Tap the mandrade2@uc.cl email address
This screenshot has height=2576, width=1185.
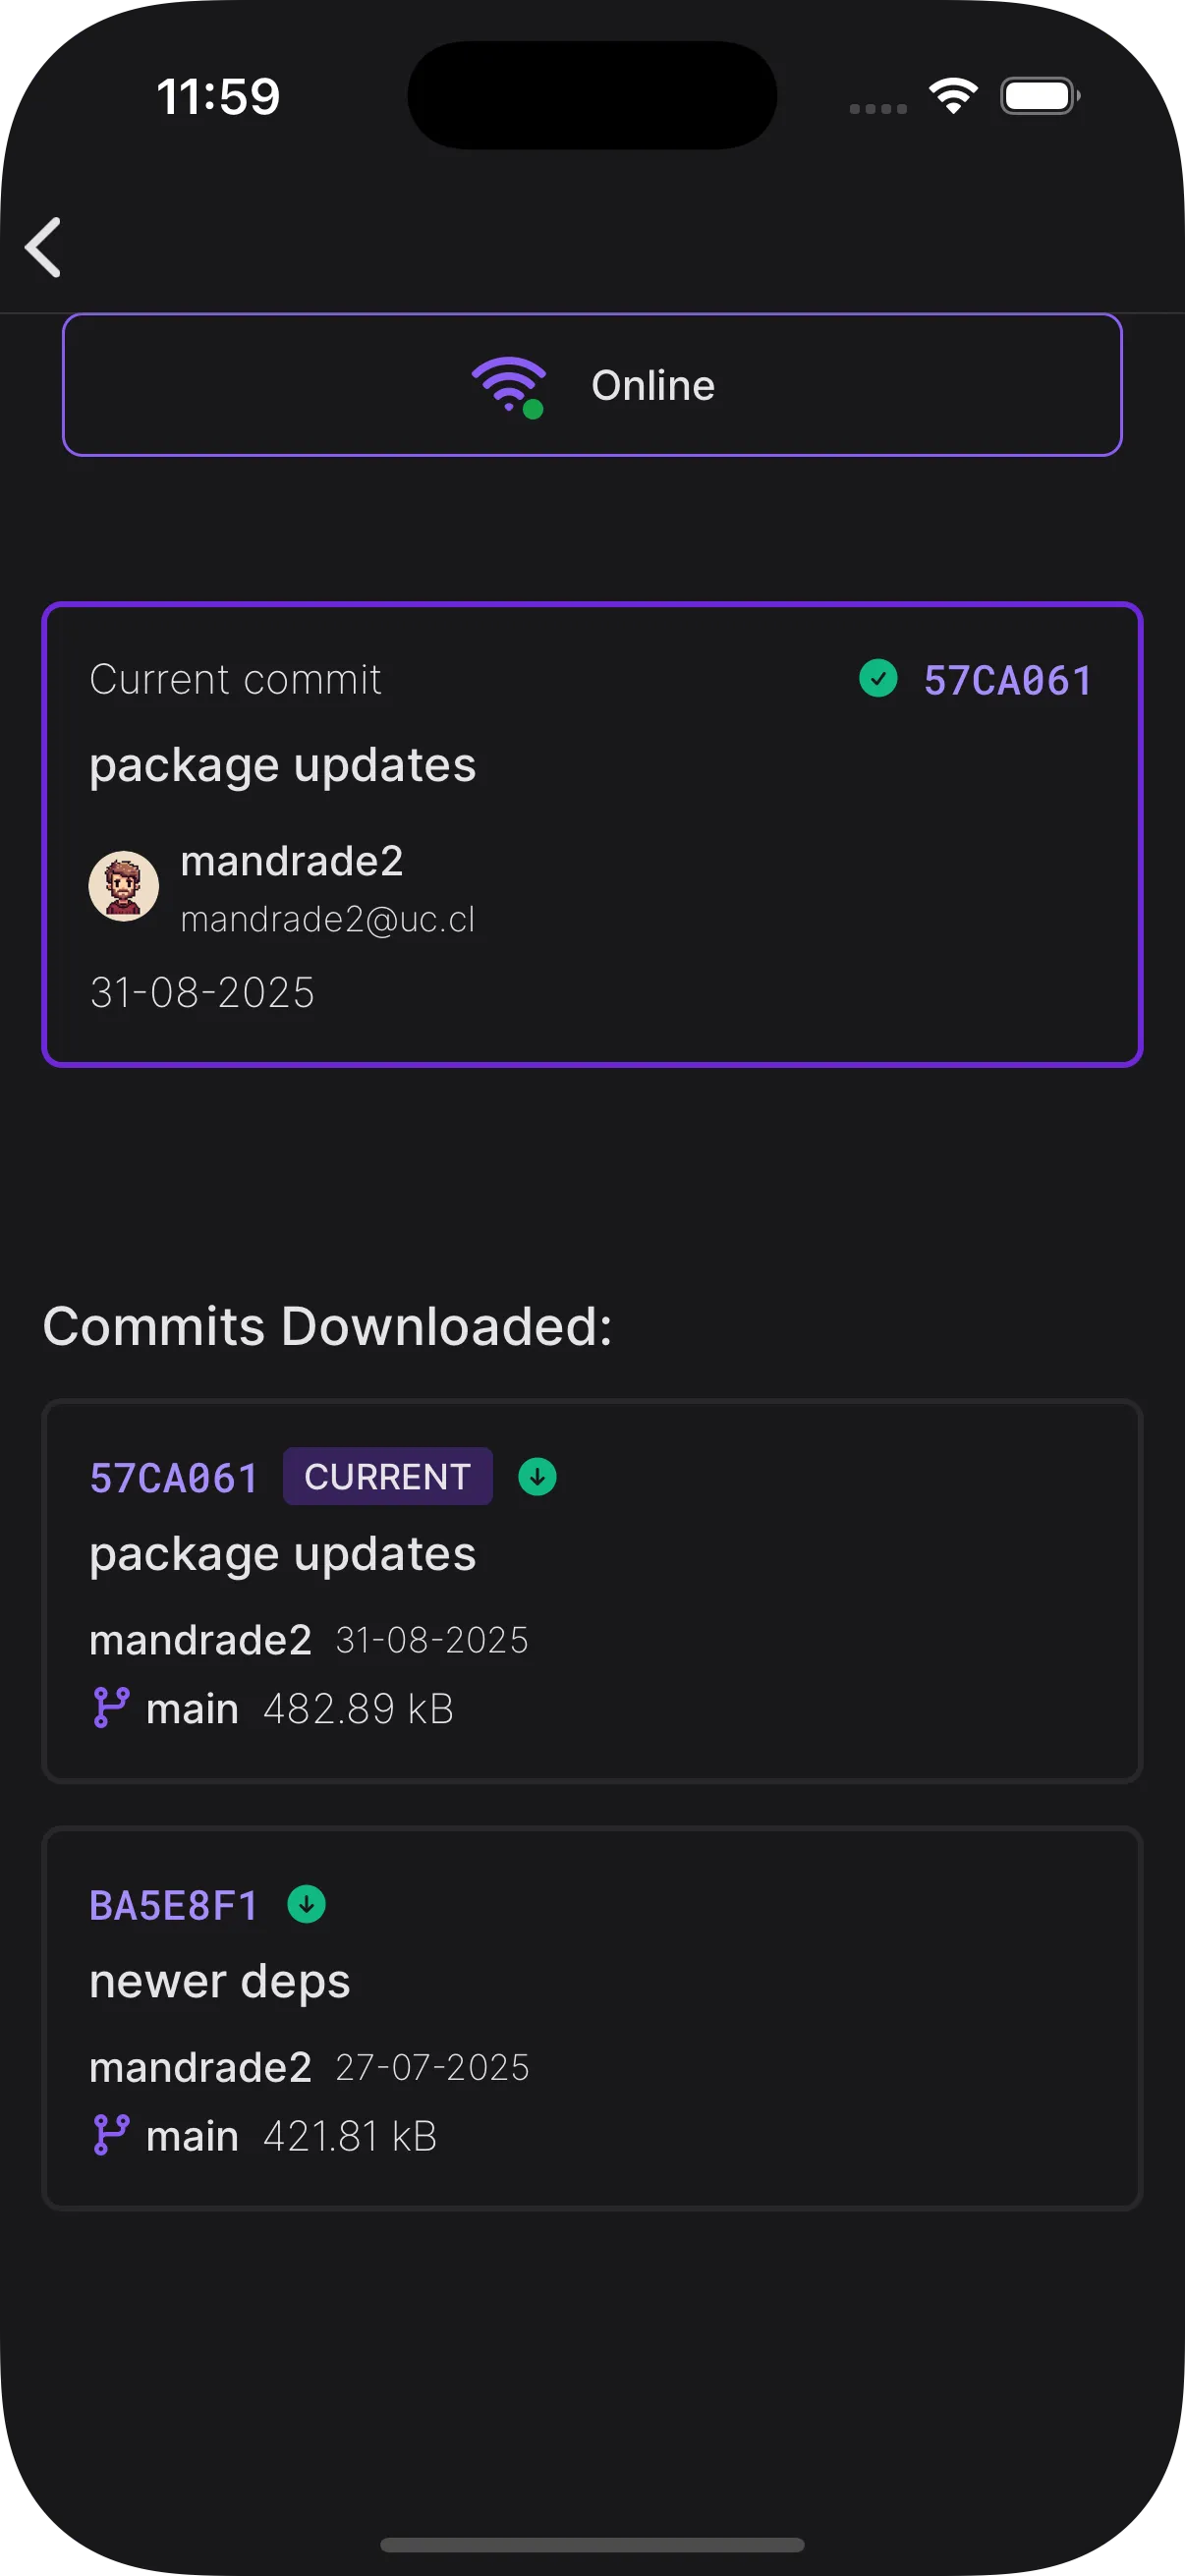click(328, 919)
